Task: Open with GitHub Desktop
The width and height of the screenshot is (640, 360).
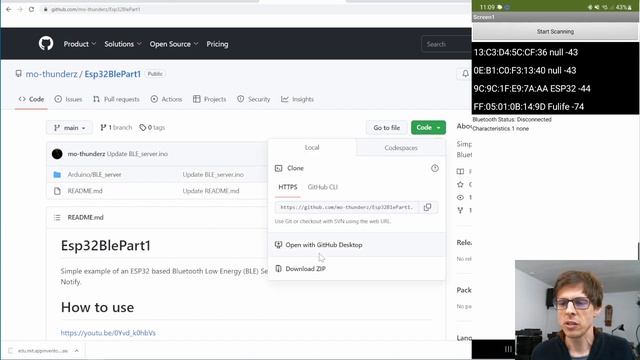Action: (x=324, y=245)
